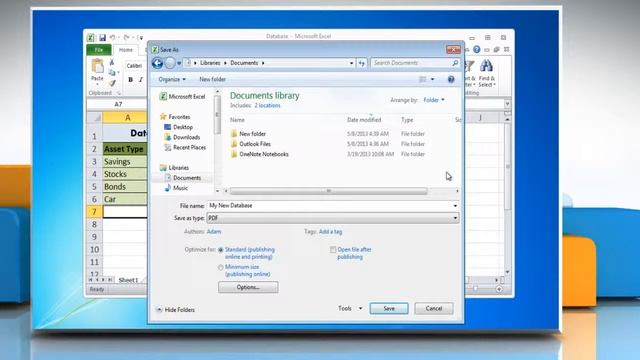This screenshot has height=360, width=640.
Task: Select Music under Libraries
Action: click(x=176, y=188)
